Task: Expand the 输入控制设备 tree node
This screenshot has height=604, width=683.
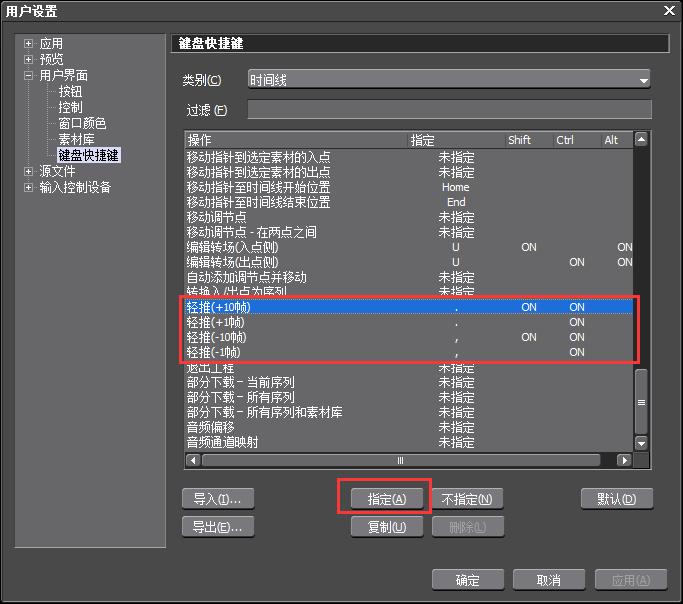Action: pyautogui.click(x=28, y=187)
